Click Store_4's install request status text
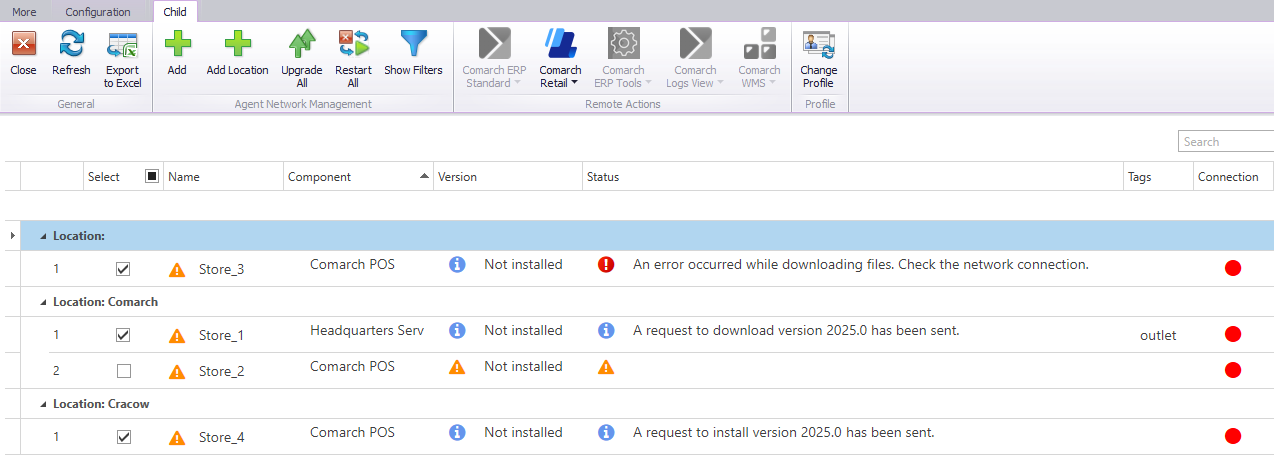The image size is (1274, 458). 784,433
